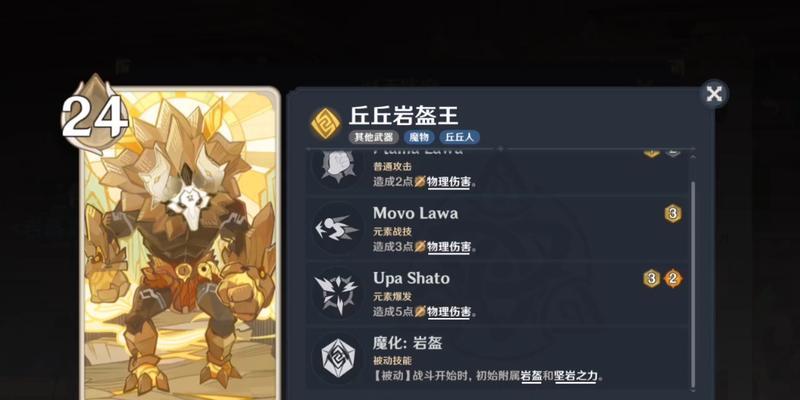
Task: Open 物理伤害 link under Movo Lawa
Action: coord(448,247)
